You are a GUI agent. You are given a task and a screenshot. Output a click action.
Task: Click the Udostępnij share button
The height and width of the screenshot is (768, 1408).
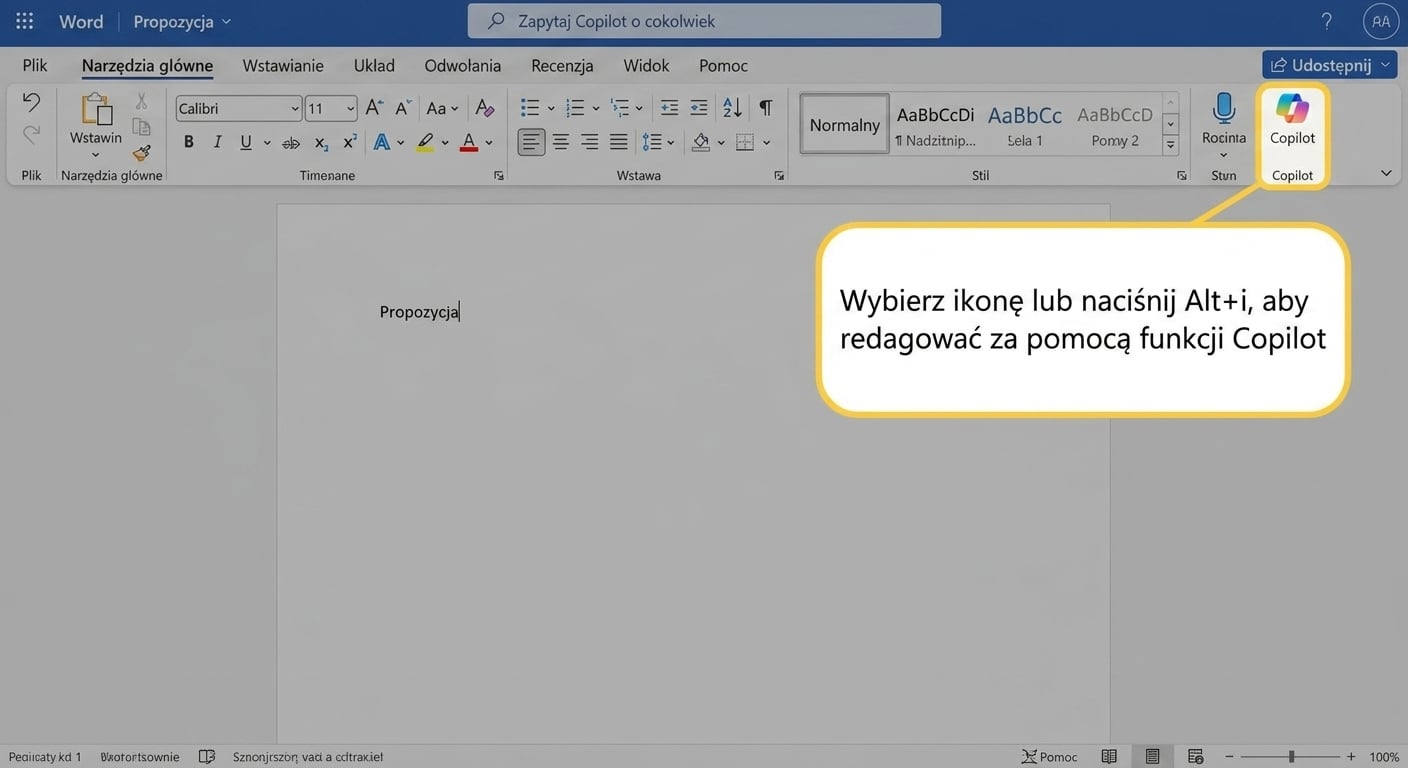point(1330,65)
